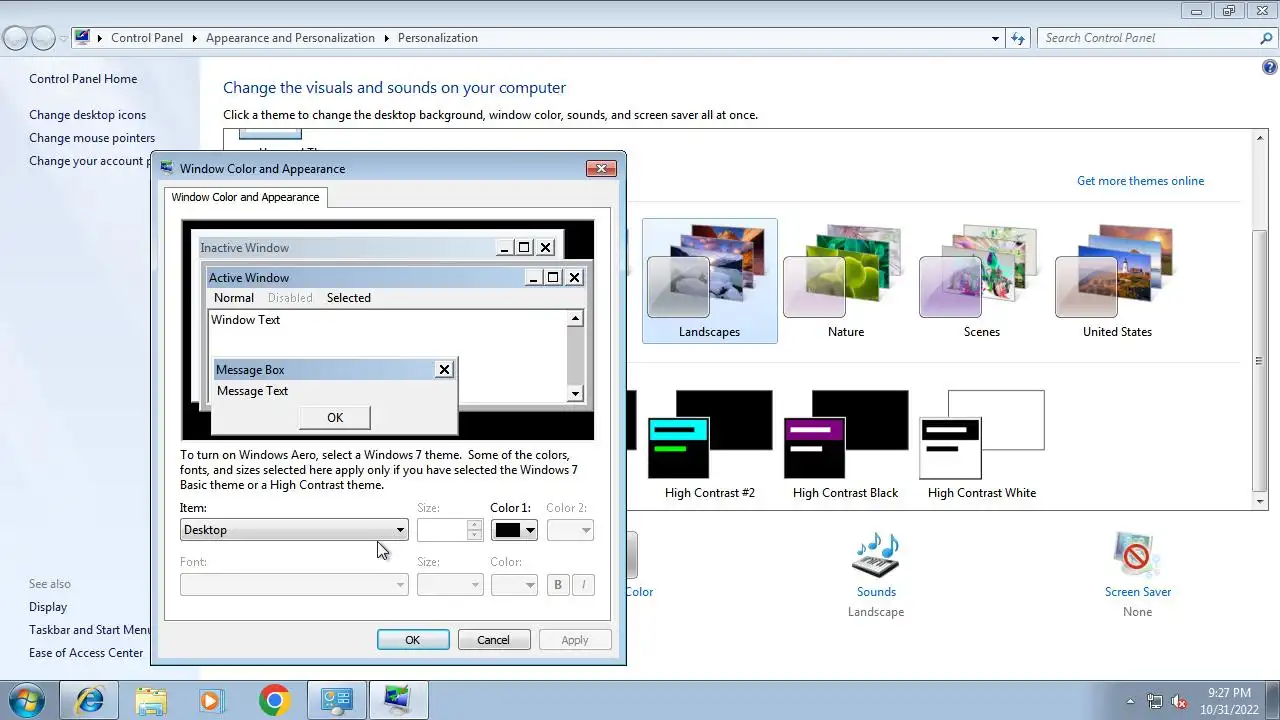Screen dimensions: 1280x720
Task: Open File Explorer from the taskbar
Action: (x=151, y=700)
